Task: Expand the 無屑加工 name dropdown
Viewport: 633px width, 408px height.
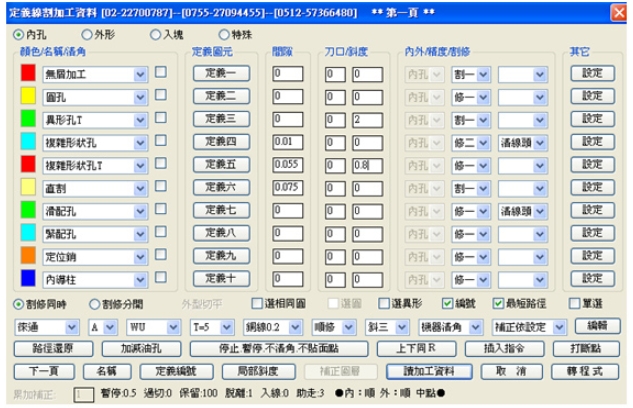Action: 140,75
